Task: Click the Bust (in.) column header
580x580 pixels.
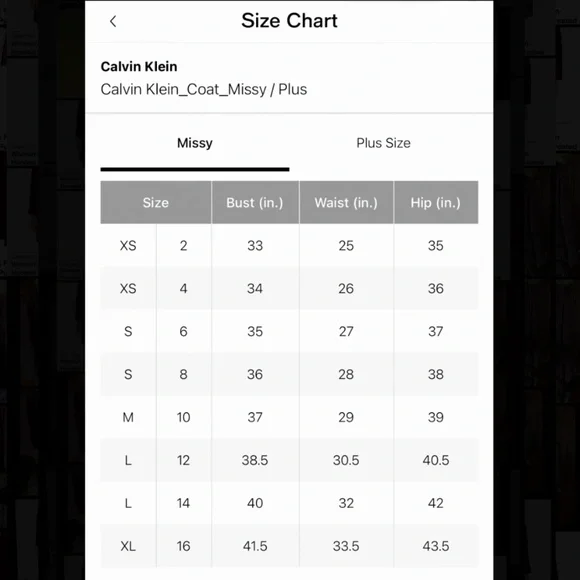Action: click(255, 203)
